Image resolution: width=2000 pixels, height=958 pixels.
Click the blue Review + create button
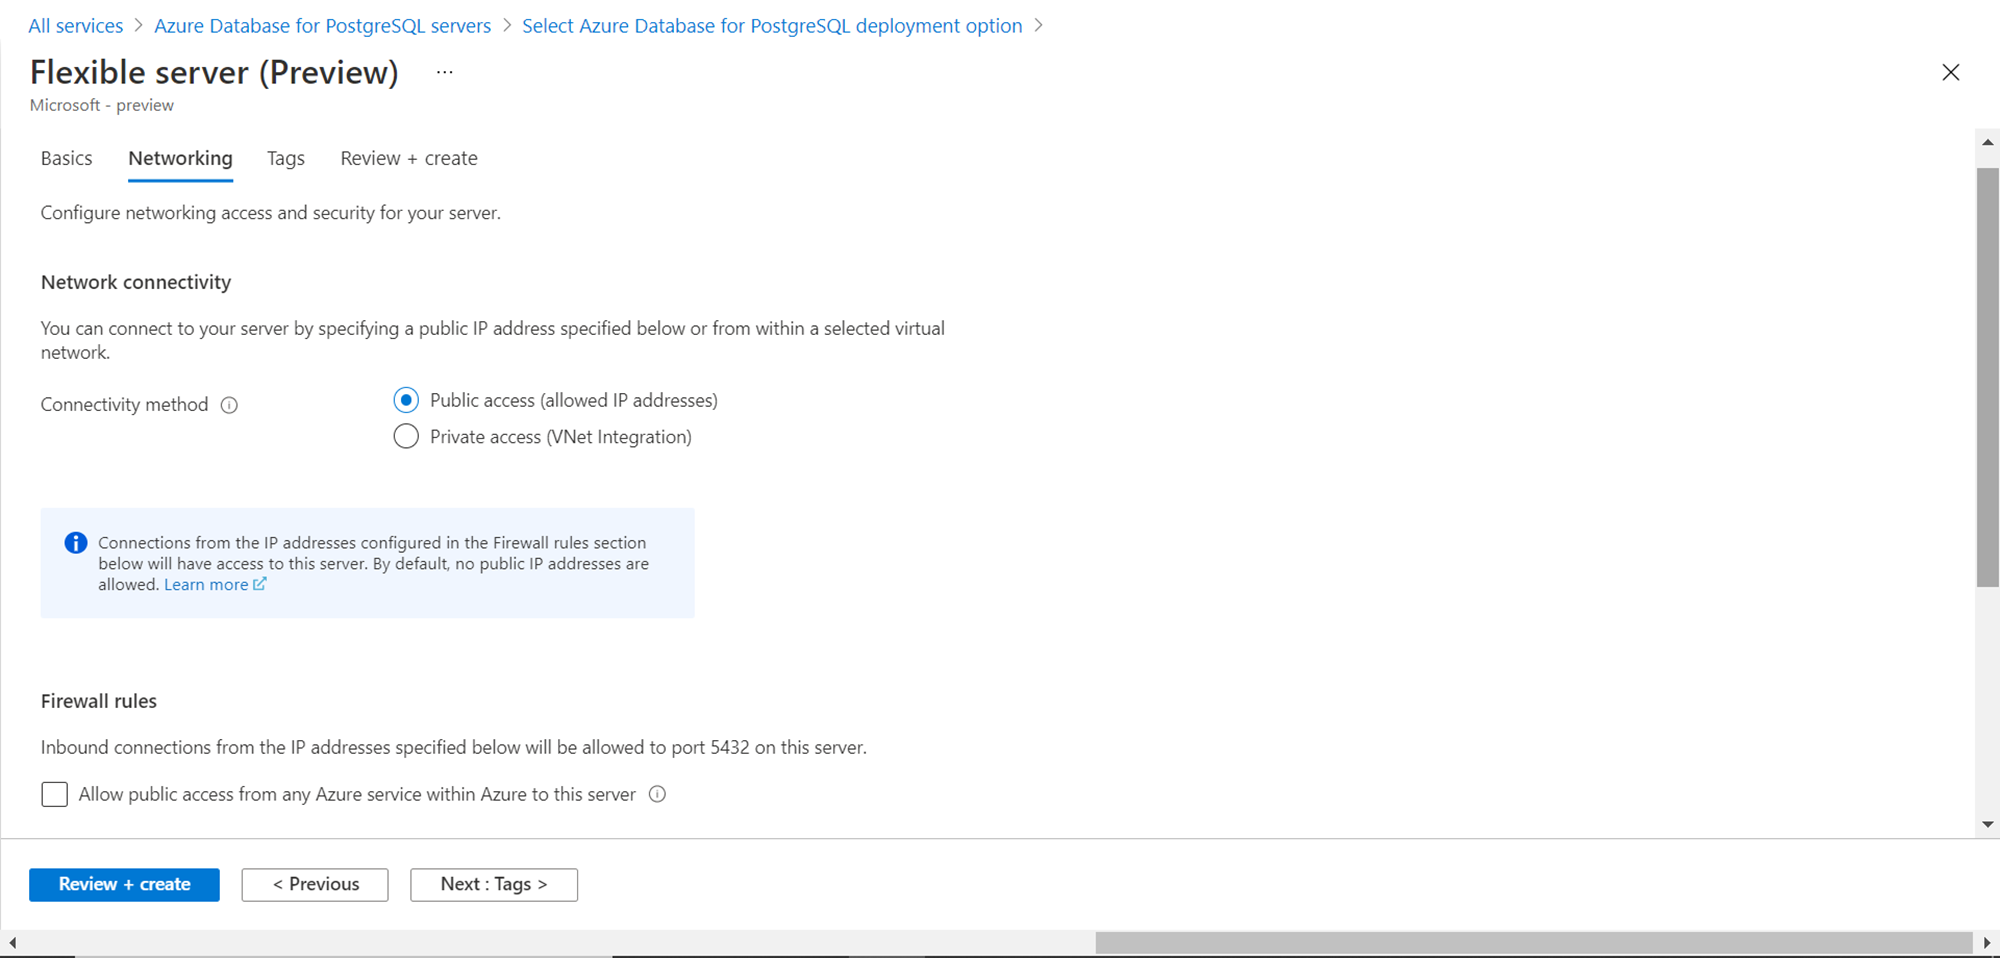(x=124, y=884)
